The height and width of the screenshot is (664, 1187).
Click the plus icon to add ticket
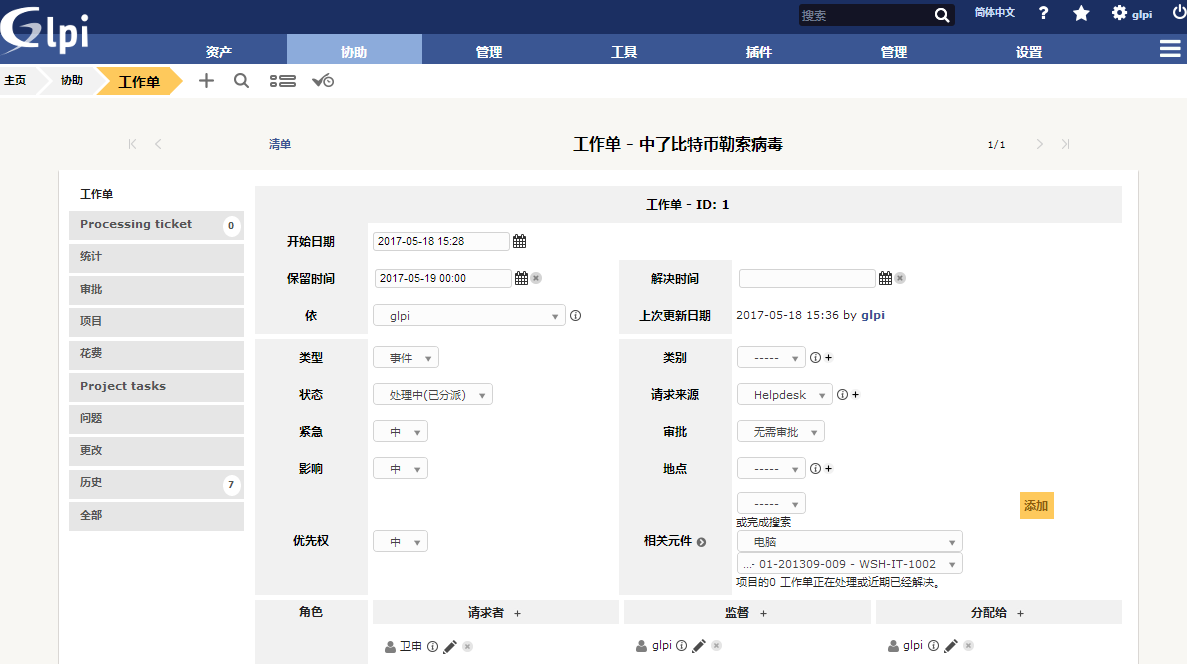(x=206, y=81)
